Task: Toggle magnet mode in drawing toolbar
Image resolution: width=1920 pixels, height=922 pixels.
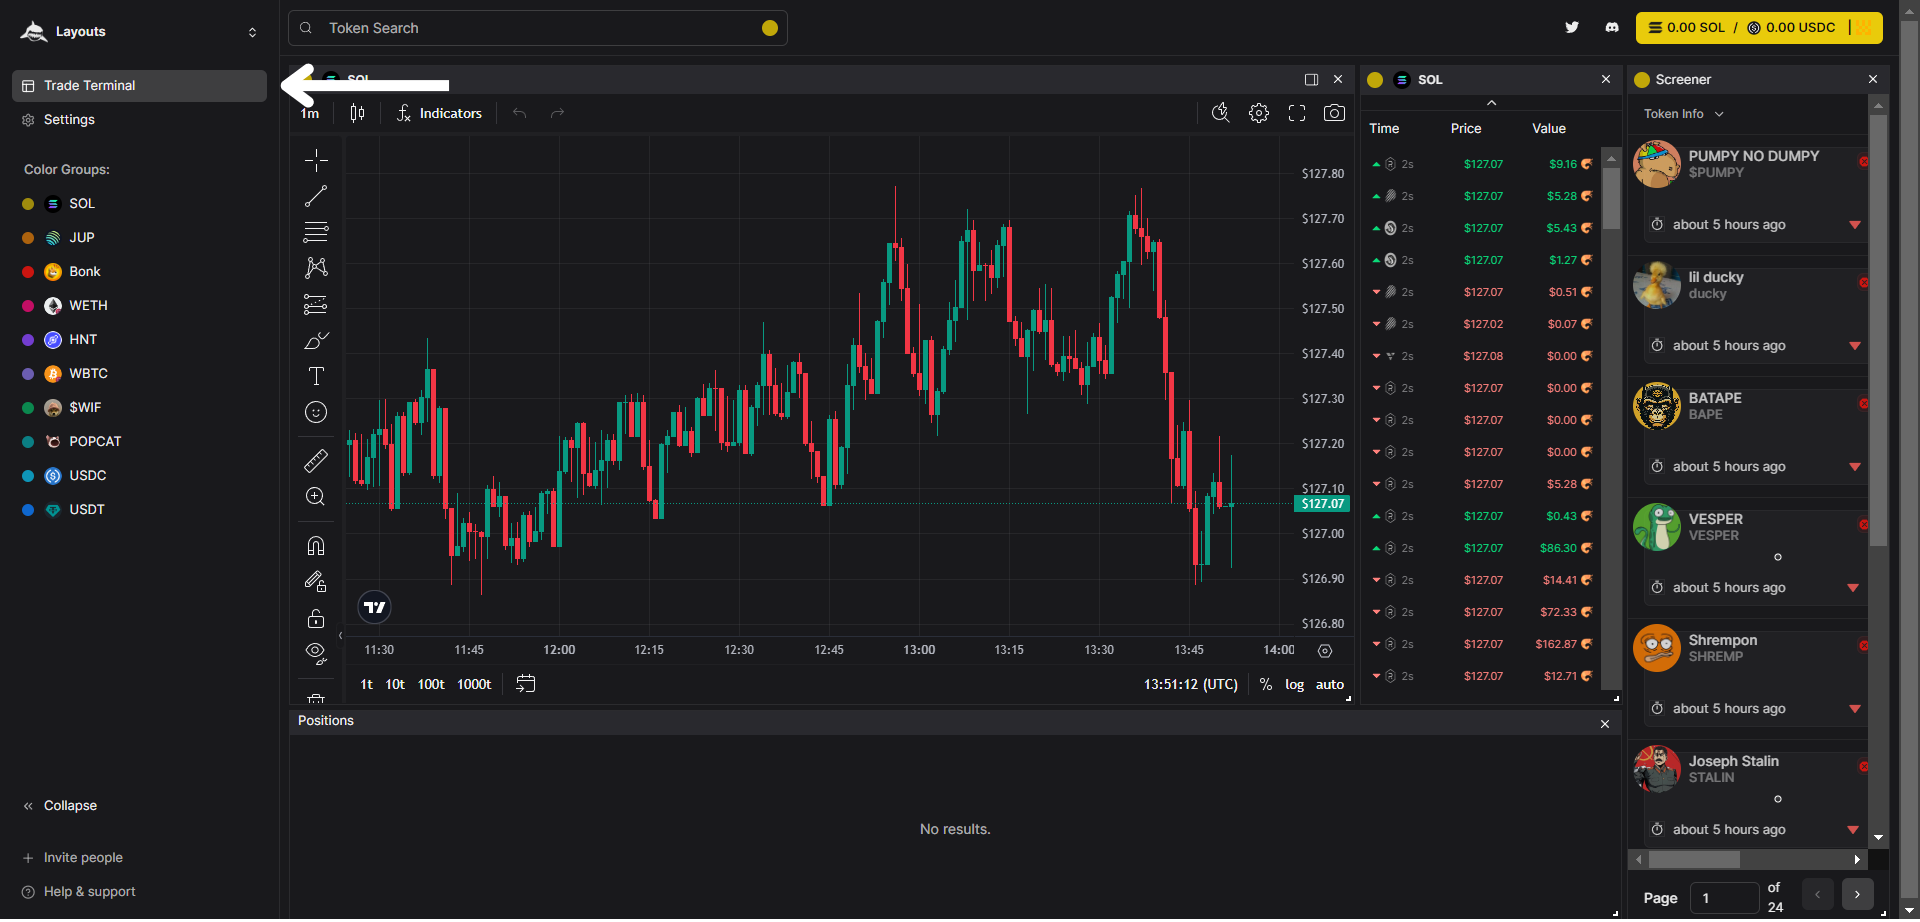Action: (316, 546)
